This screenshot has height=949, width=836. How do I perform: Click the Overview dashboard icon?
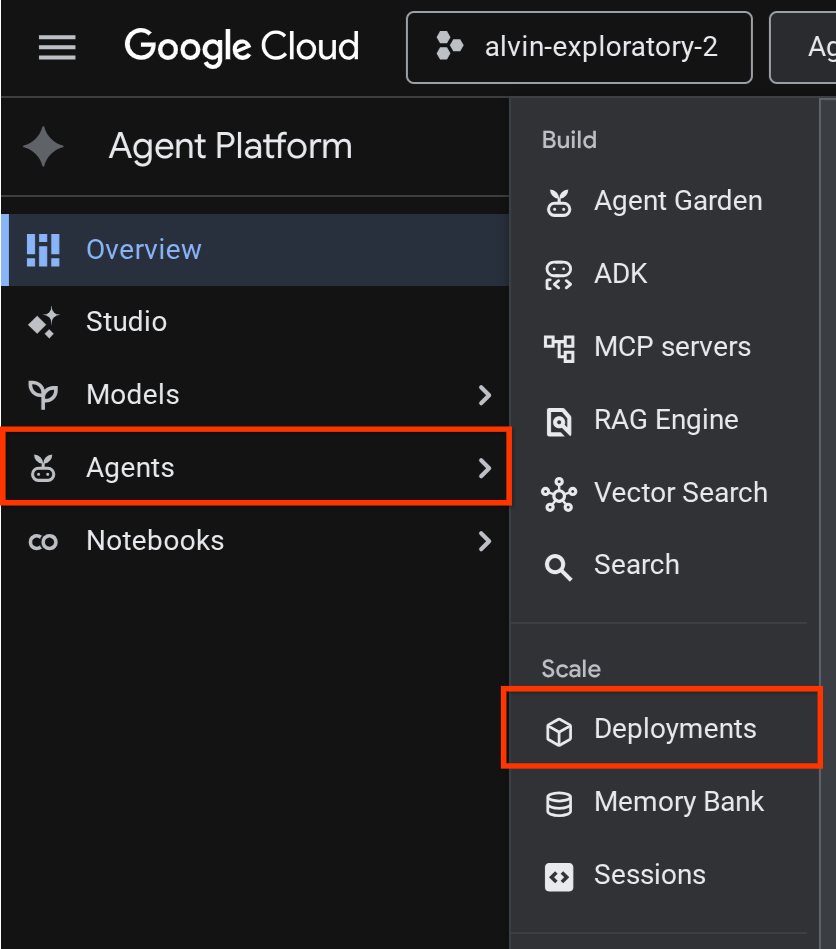[43, 250]
